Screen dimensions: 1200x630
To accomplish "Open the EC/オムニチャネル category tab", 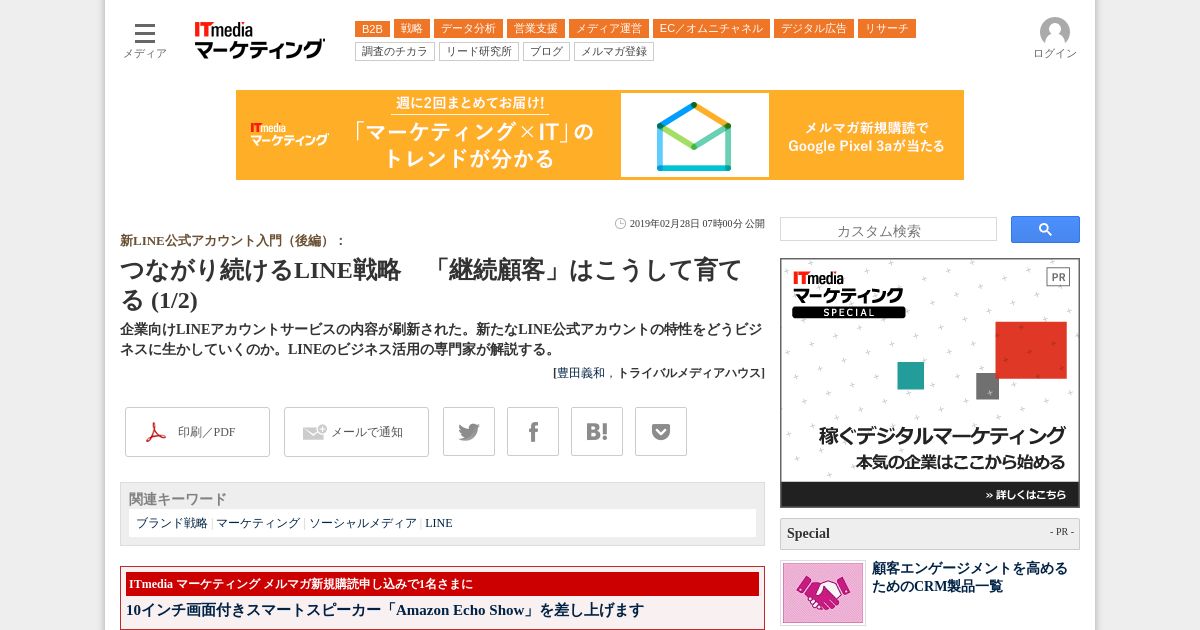I will point(712,29).
